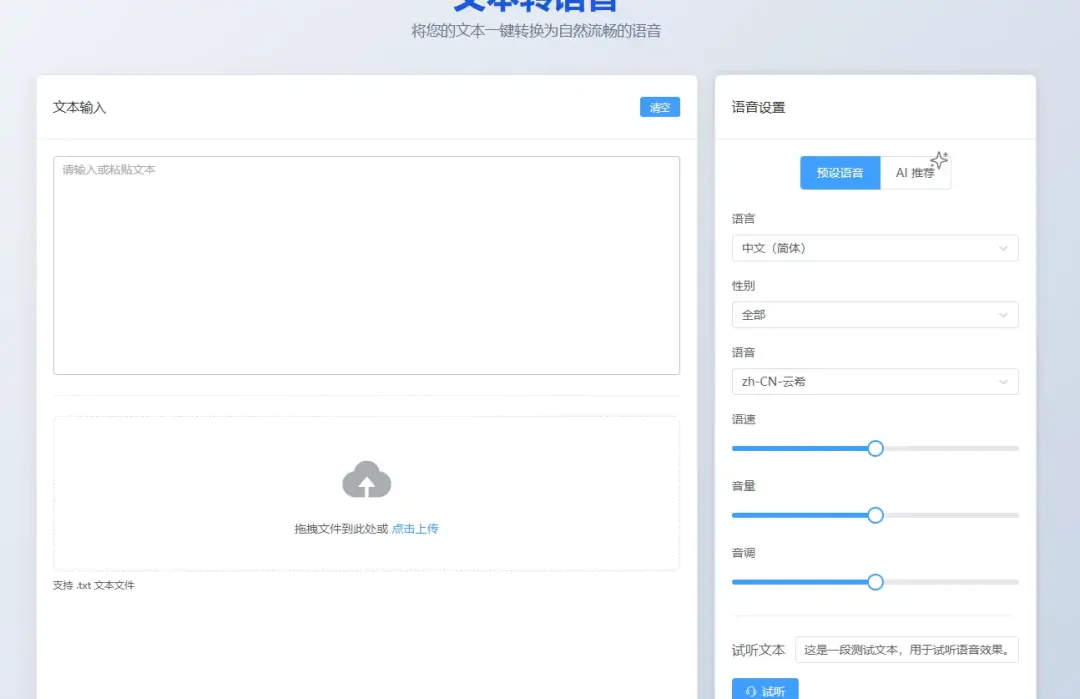Screen dimensions: 1080x699
Task: Click the chevron on the 语音 selector
Action: [1004, 381]
